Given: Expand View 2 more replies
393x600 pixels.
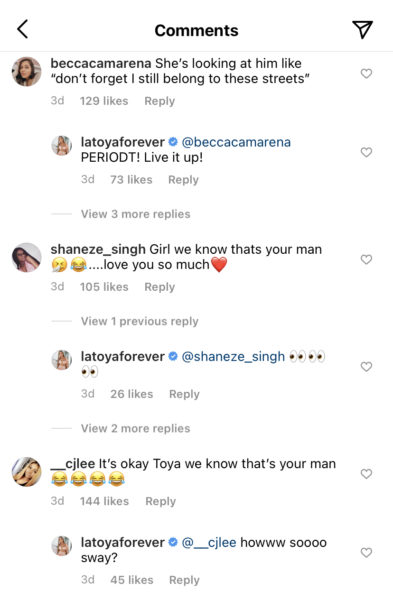Looking at the screenshot, I should click(135, 428).
